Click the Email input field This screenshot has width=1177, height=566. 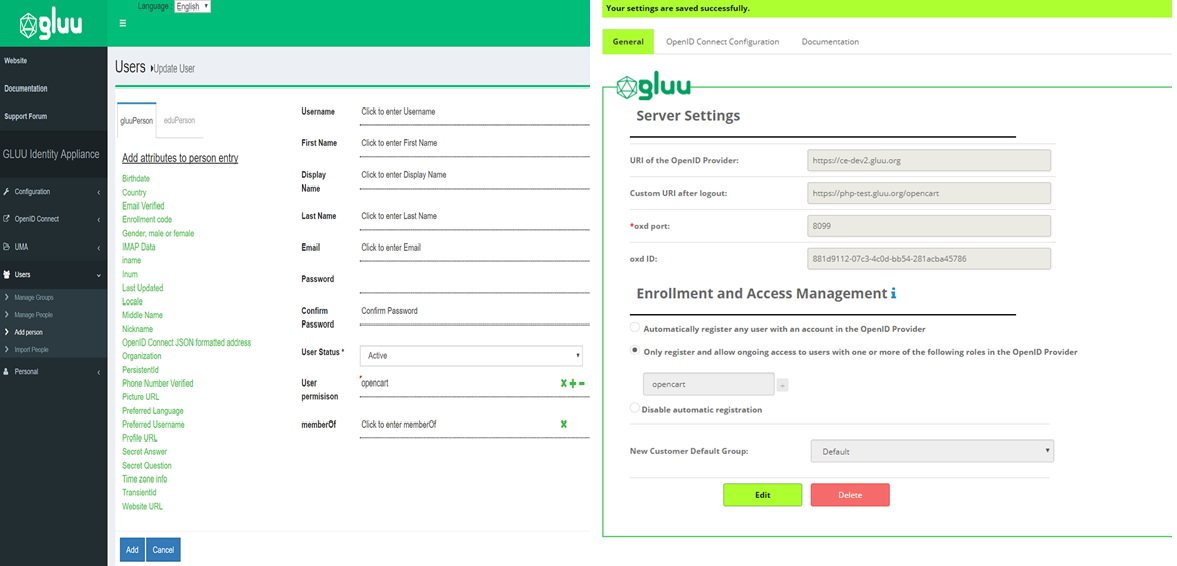pos(473,248)
